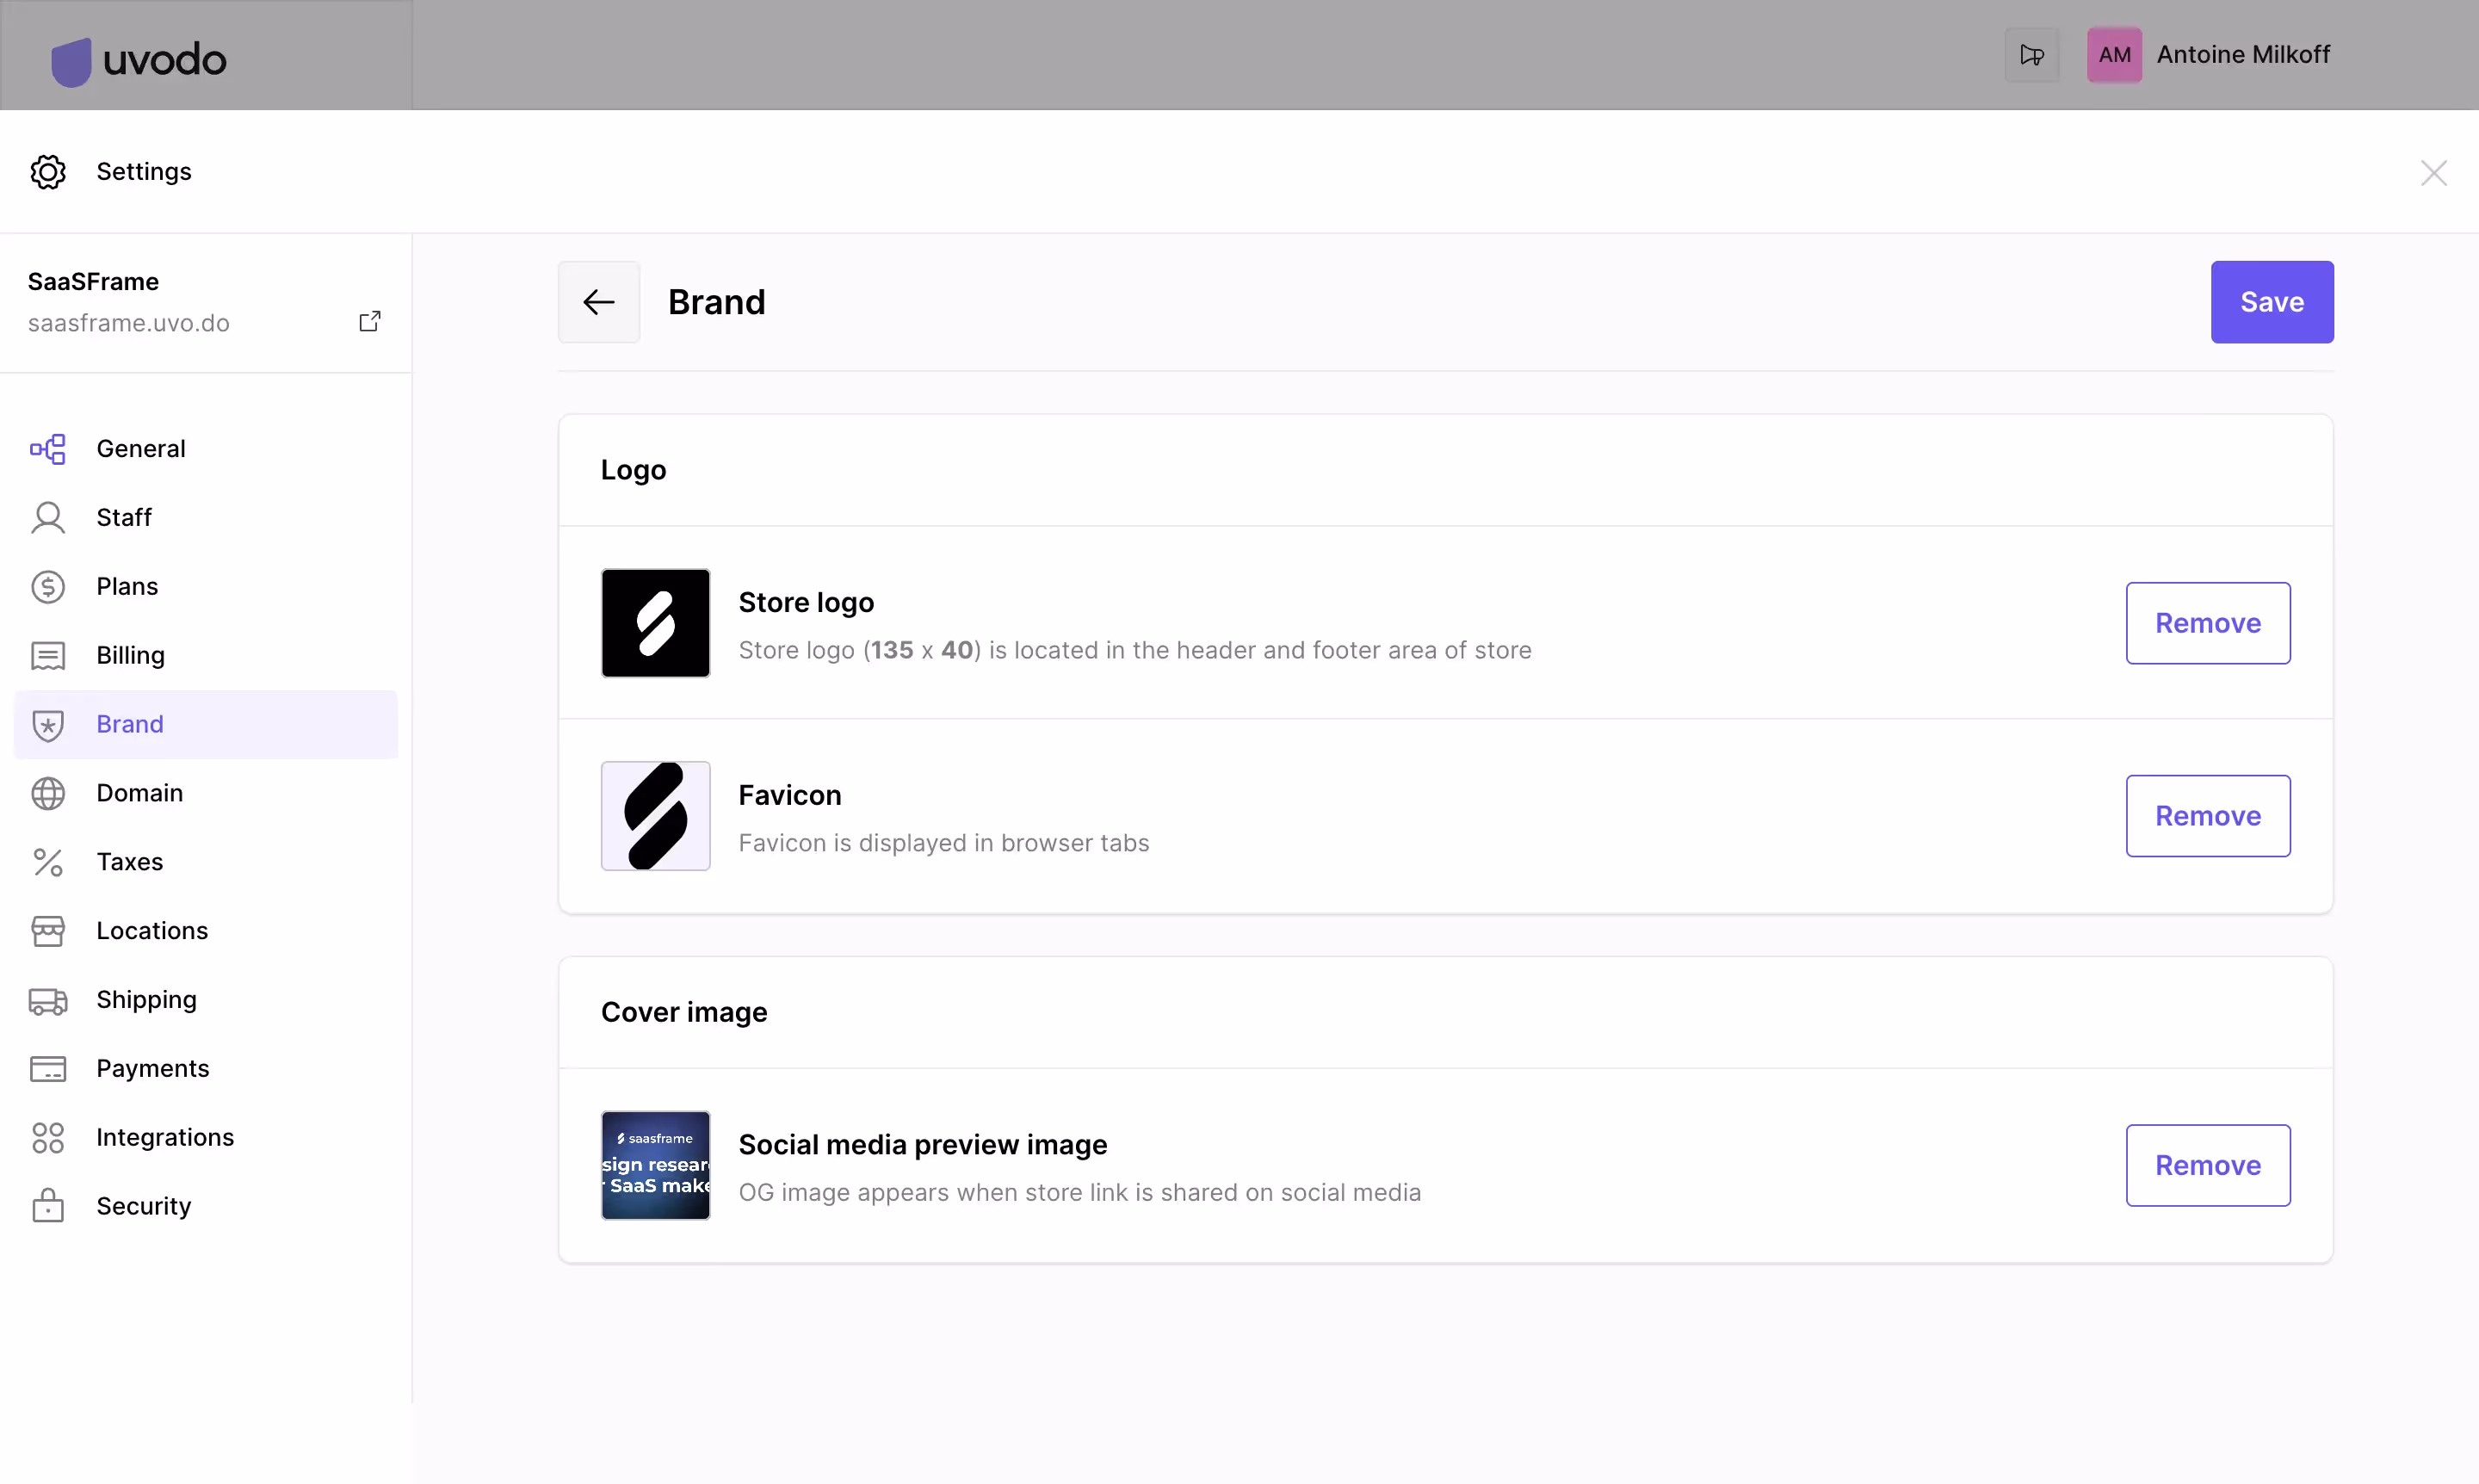The width and height of the screenshot is (2479, 1484).
Task: Click the Domain globe icon
Action: pyautogui.click(x=48, y=793)
